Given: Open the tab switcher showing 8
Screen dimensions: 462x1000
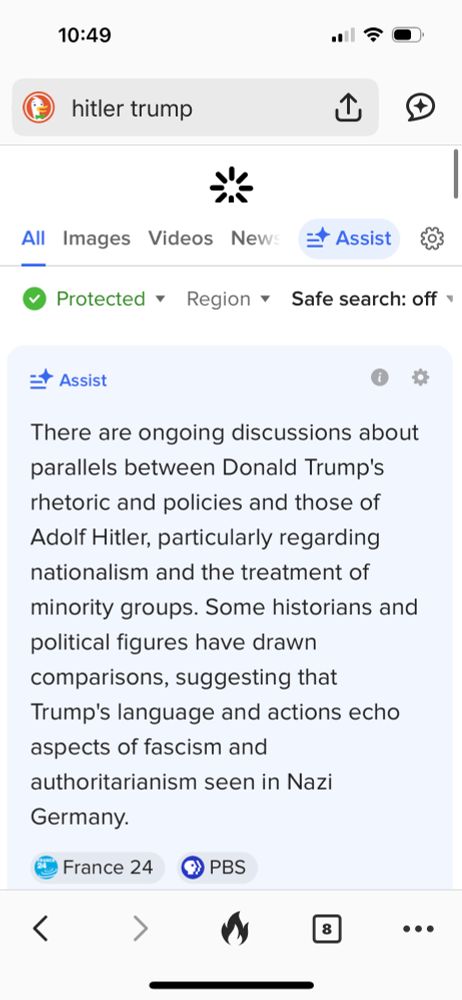Looking at the screenshot, I should [x=327, y=929].
